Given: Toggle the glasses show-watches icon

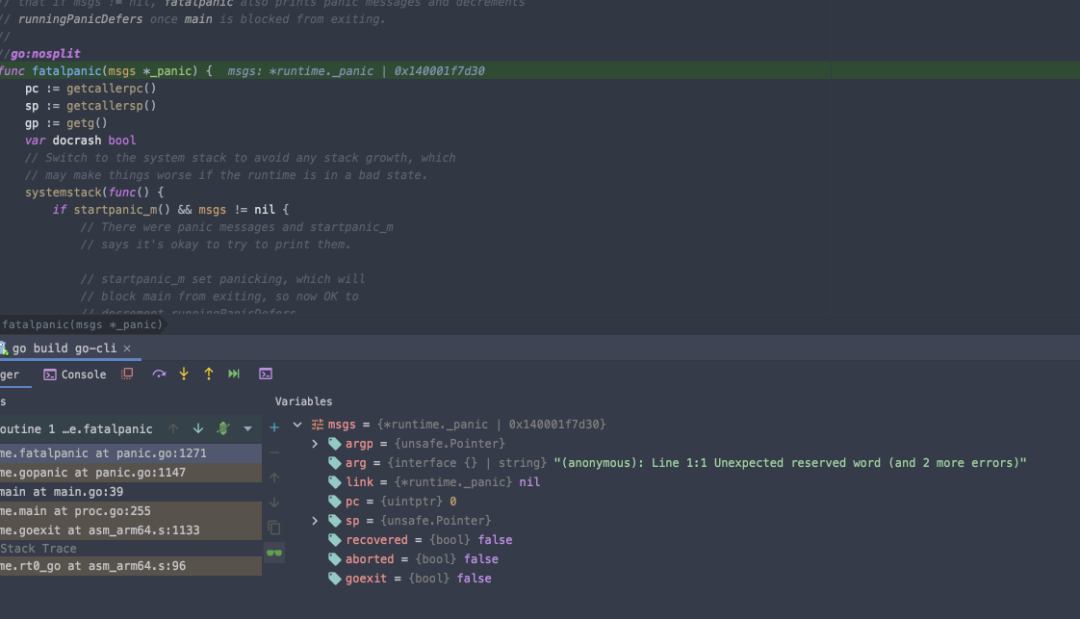Looking at the screenshot, I should (x=274, y=552).
